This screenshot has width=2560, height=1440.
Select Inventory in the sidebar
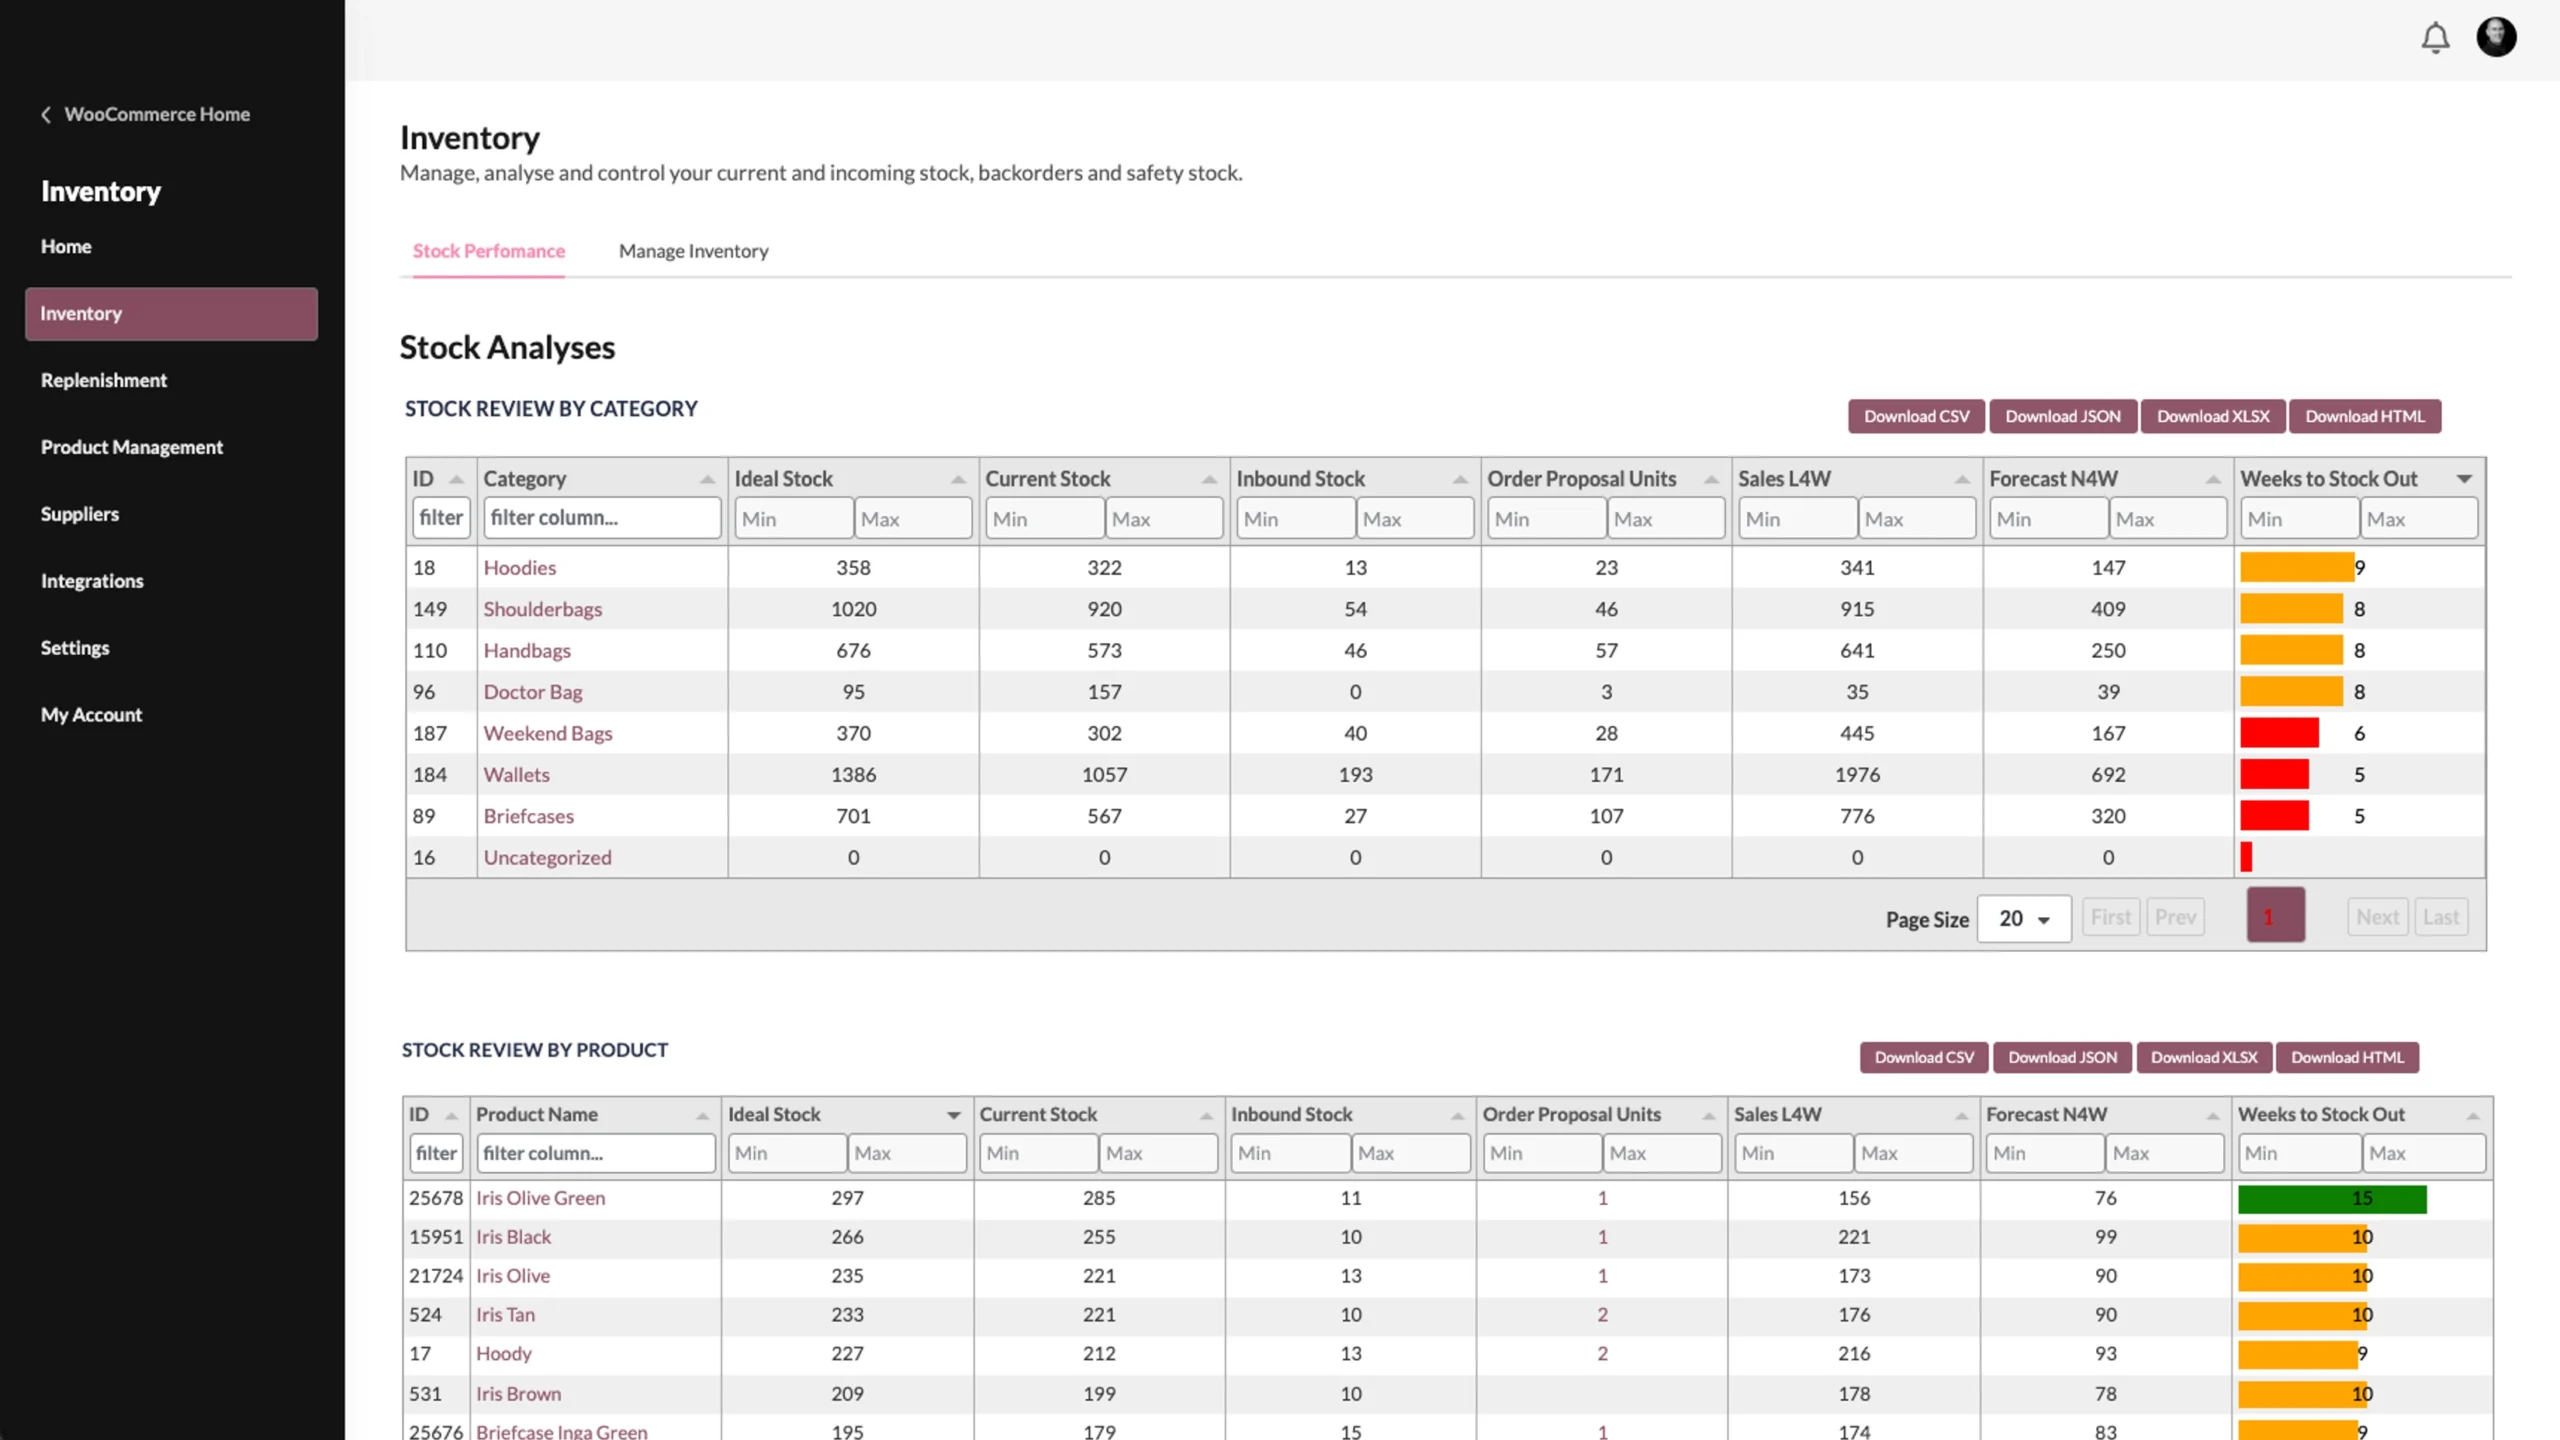(171, 314)
